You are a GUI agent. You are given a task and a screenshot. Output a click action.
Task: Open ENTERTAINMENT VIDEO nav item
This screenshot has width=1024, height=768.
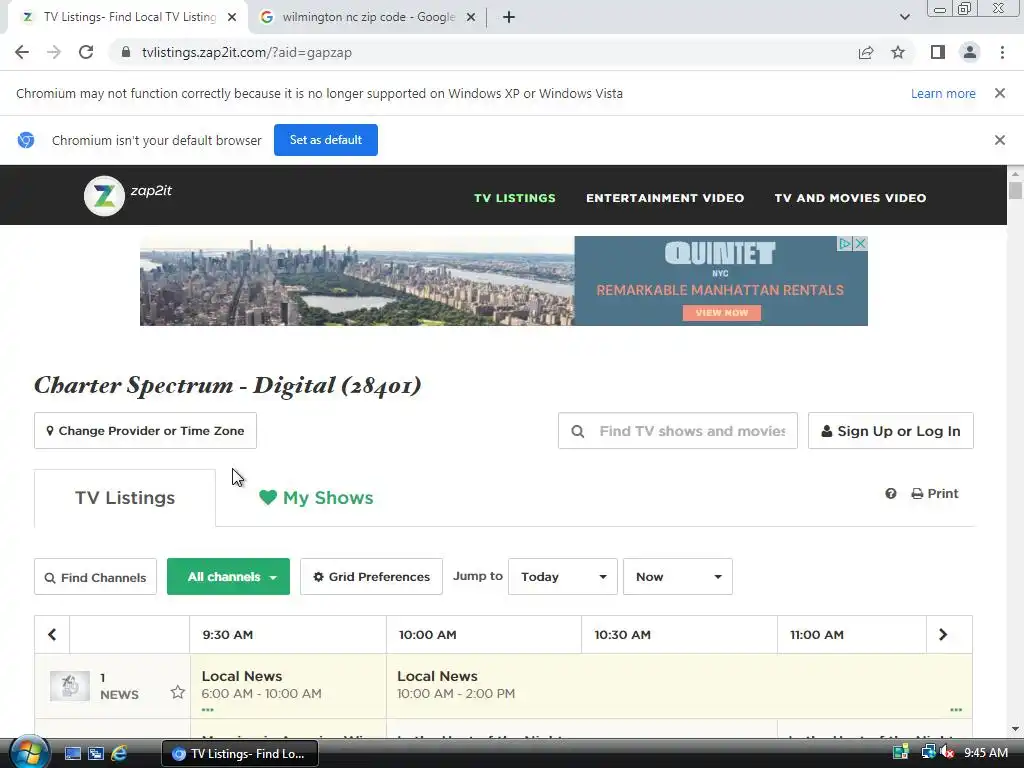click(665, 198)
